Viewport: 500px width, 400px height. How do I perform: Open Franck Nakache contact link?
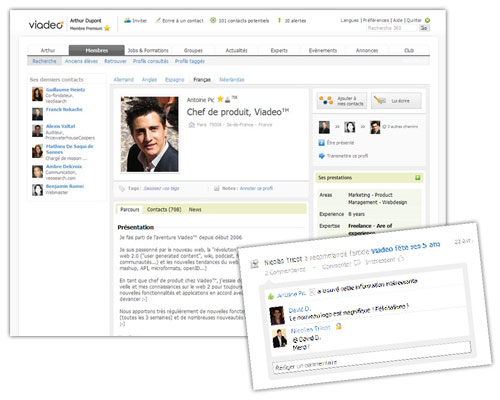coord(64,109)
